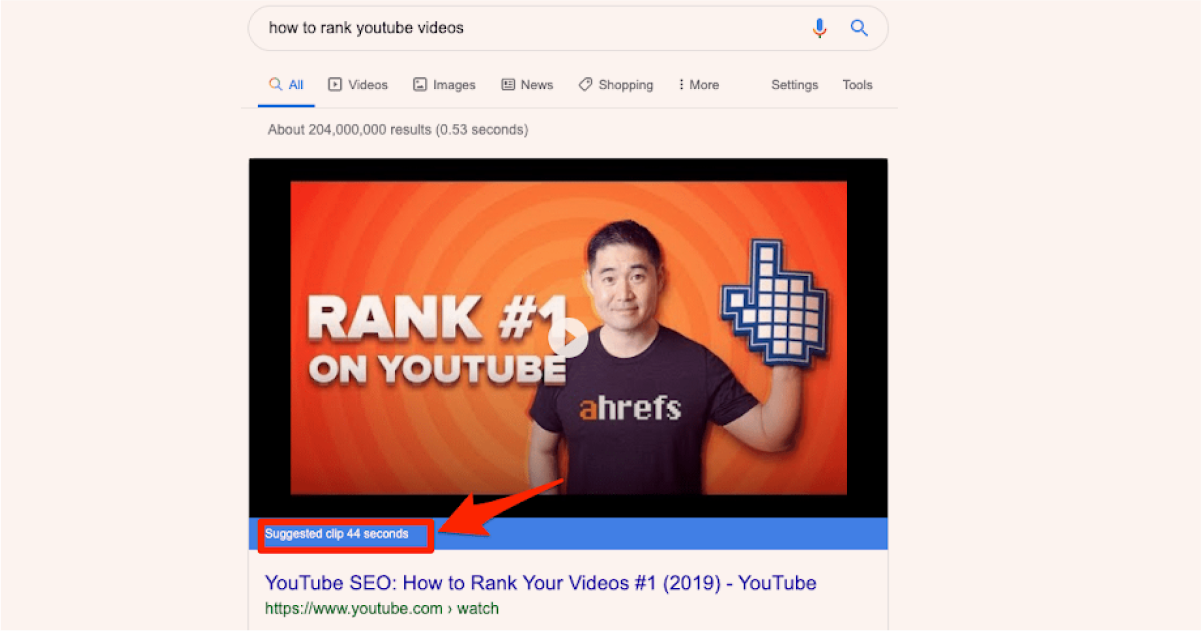Click the Shopping tab tag icon
1201x631 pixels.
[x=585, y=85]
